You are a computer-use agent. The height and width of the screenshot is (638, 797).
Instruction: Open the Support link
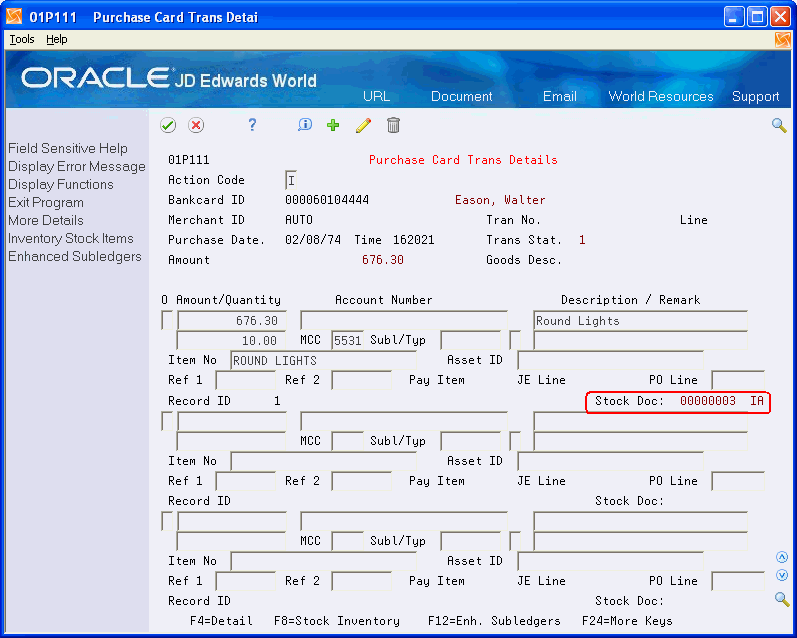[x=755, y=96]
